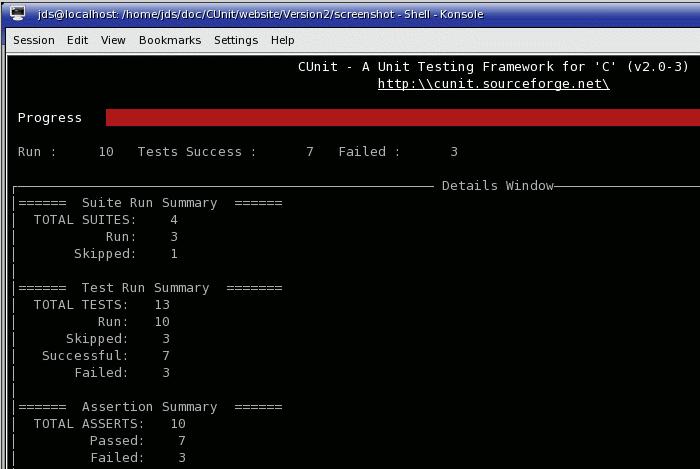
Task: Open the Session menu
Action: coord(34,40)
